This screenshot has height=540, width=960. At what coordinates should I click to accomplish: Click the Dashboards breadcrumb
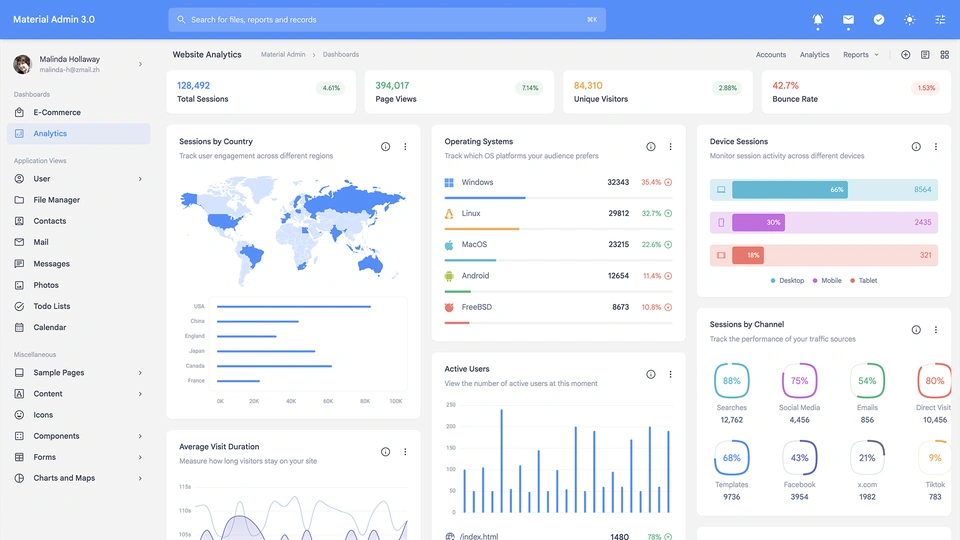tap(341, 54)
